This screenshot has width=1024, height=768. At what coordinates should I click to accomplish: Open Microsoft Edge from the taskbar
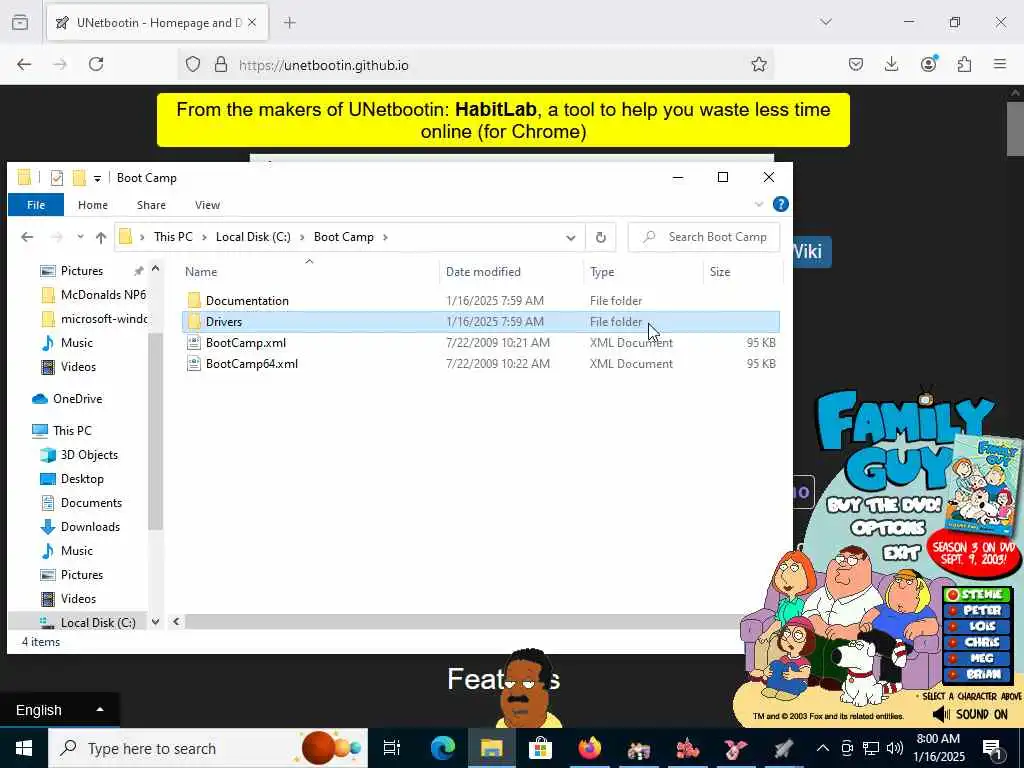[x=442, y=748]
